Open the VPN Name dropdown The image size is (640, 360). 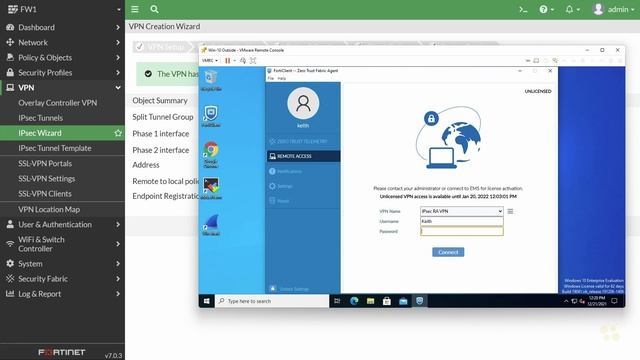[x=462, y=211]
